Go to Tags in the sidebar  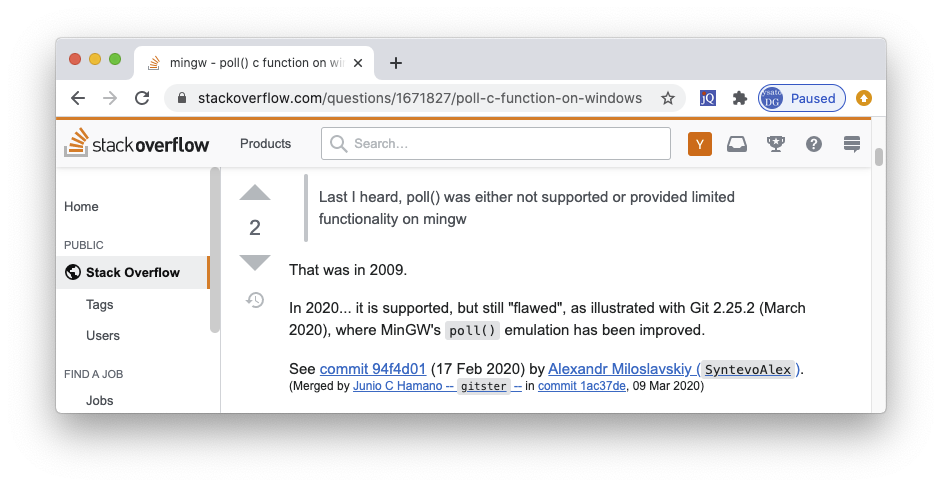[100, 305]
